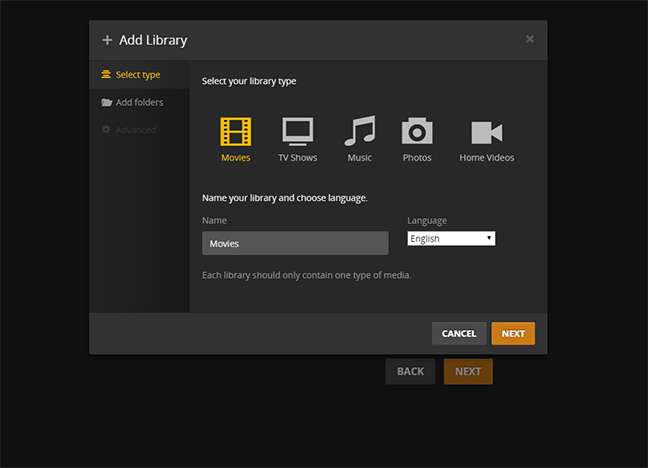Viewport: 648px width, 468px height.
Task: Click the TV Shows text label
Action: click(297, 158)
